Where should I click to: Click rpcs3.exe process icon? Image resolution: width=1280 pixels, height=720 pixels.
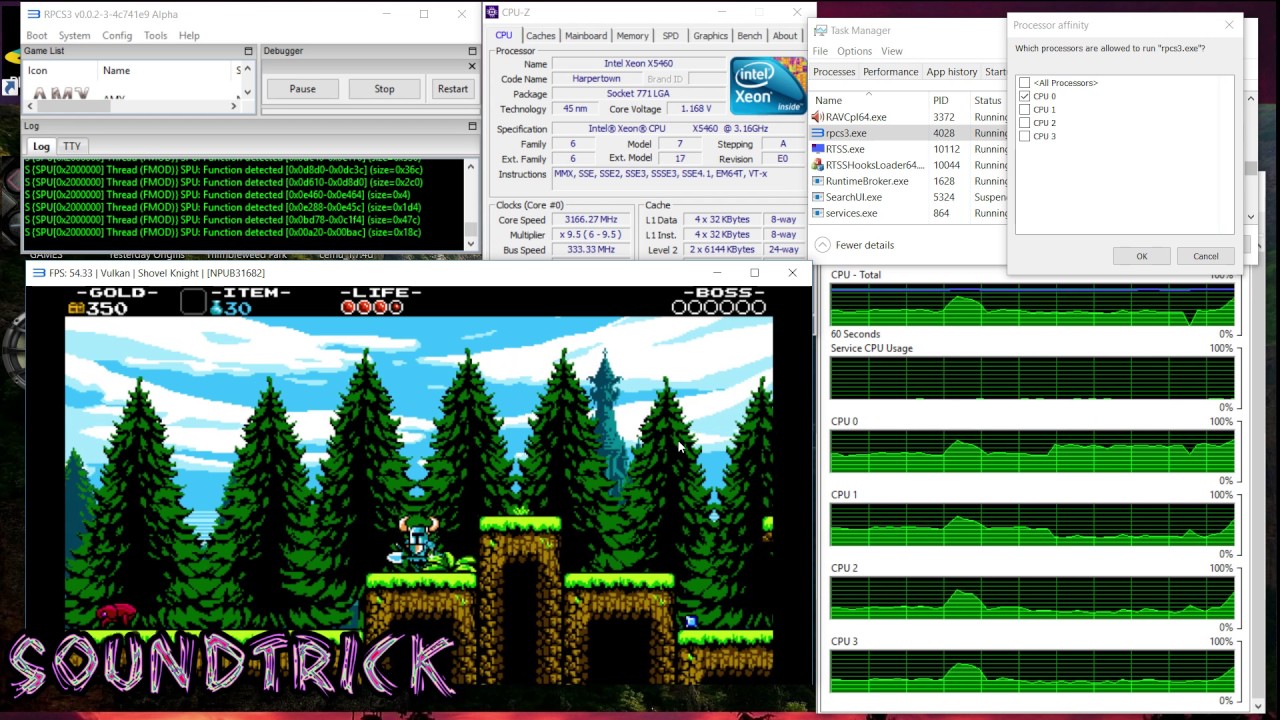(x=818, y=133)
